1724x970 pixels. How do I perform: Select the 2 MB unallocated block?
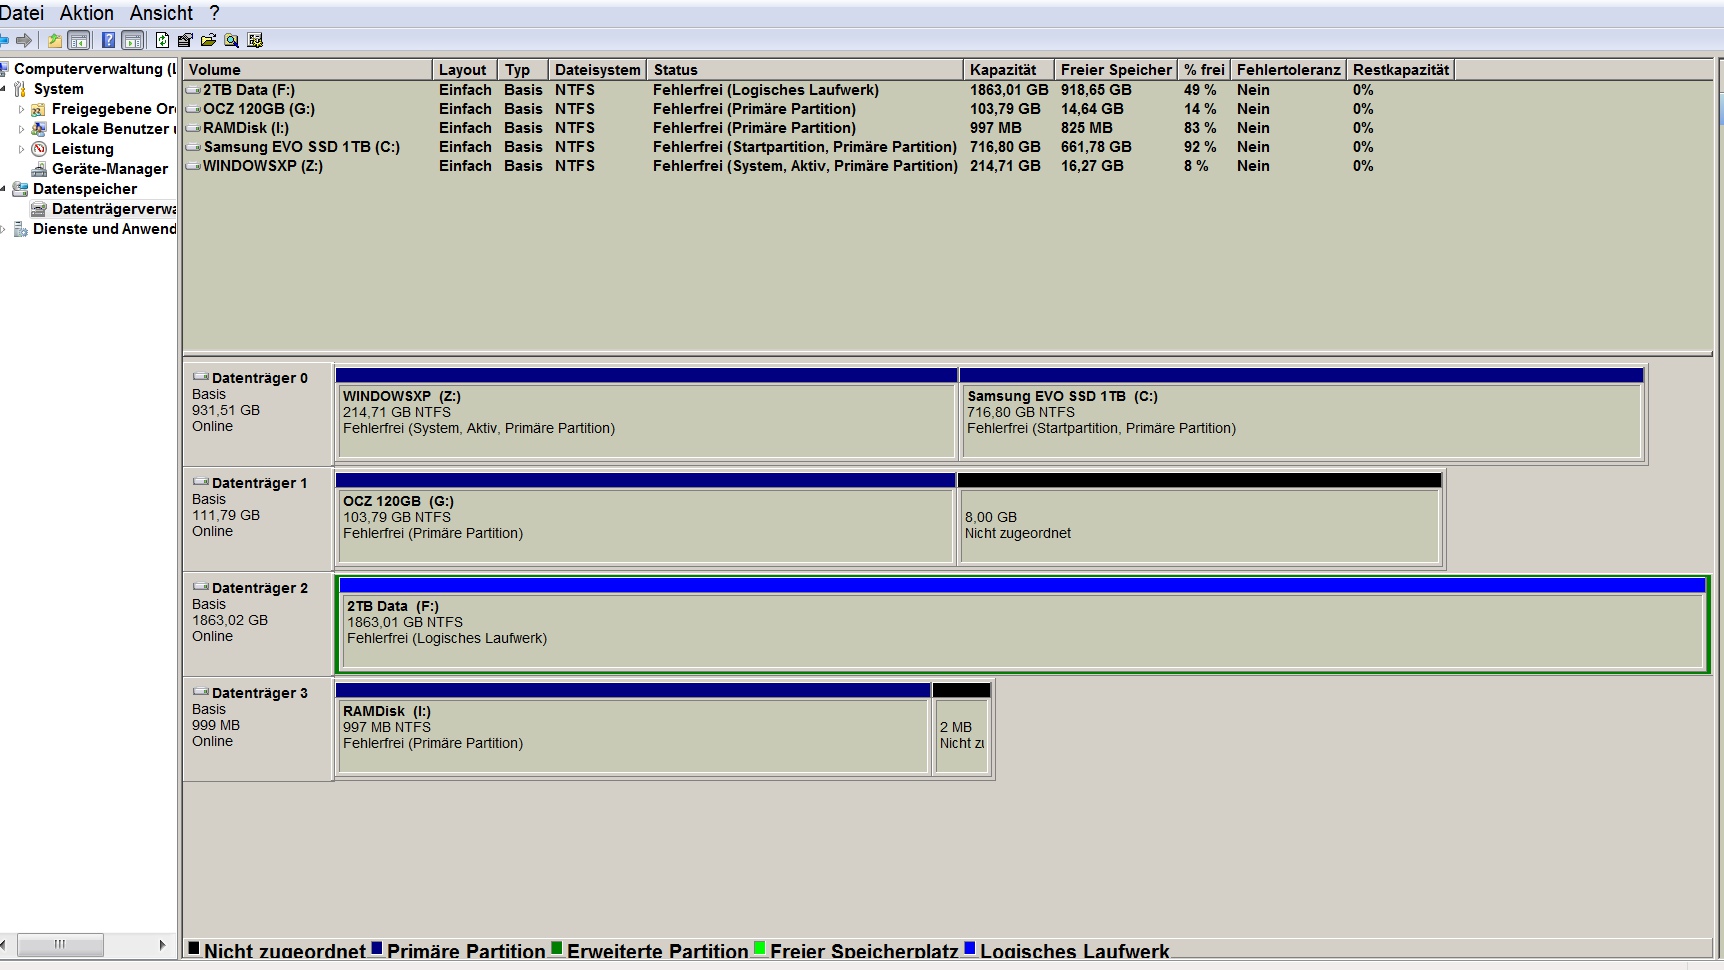click(961, 729)
